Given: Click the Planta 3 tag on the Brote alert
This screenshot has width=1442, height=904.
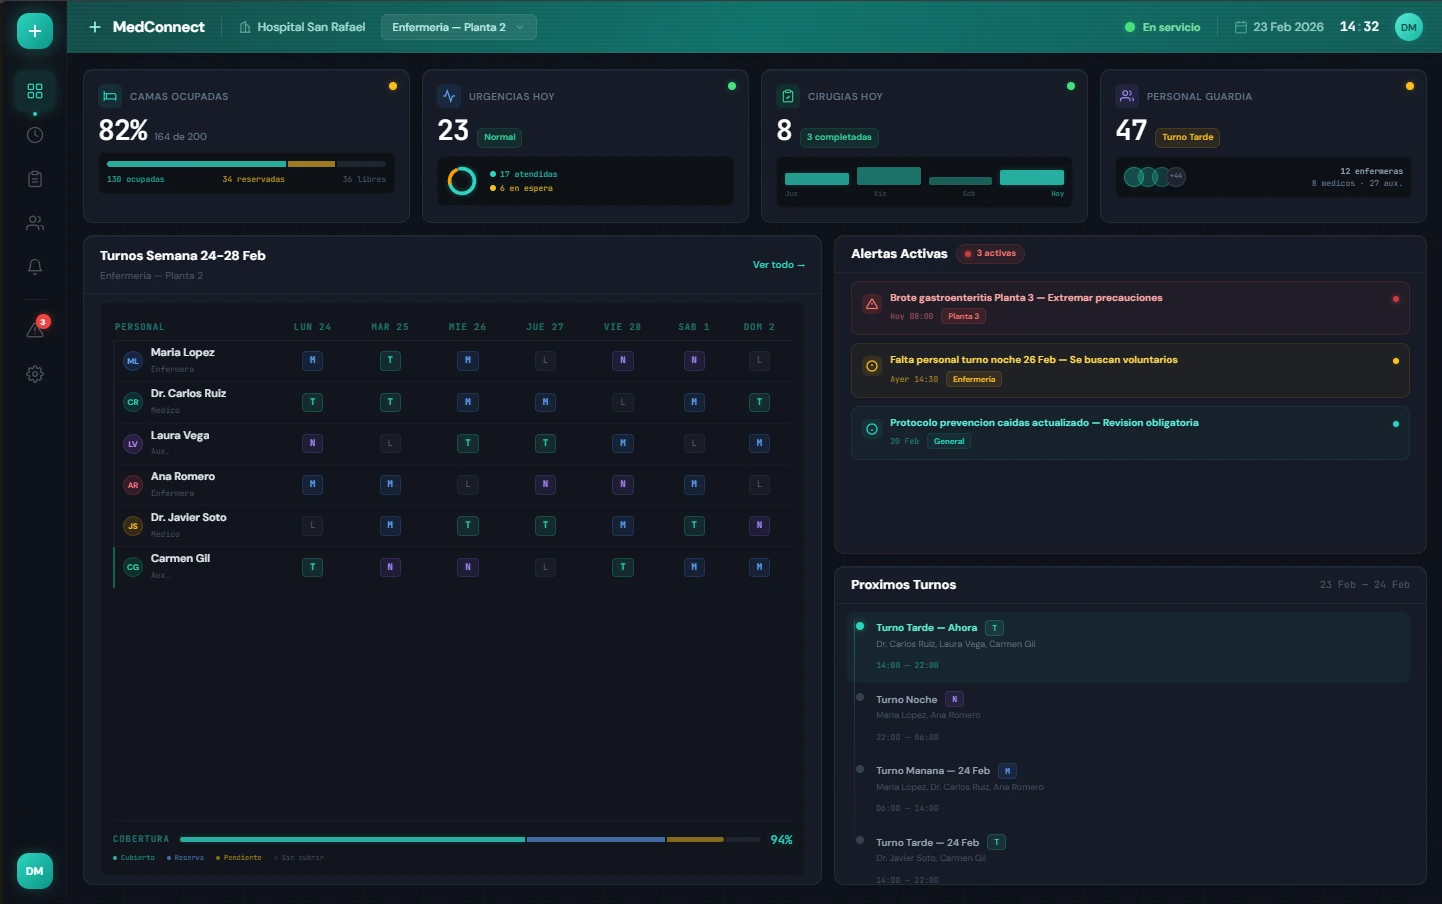Looking at the screenshot, I should pyautogui.click(x=963, y=316).
